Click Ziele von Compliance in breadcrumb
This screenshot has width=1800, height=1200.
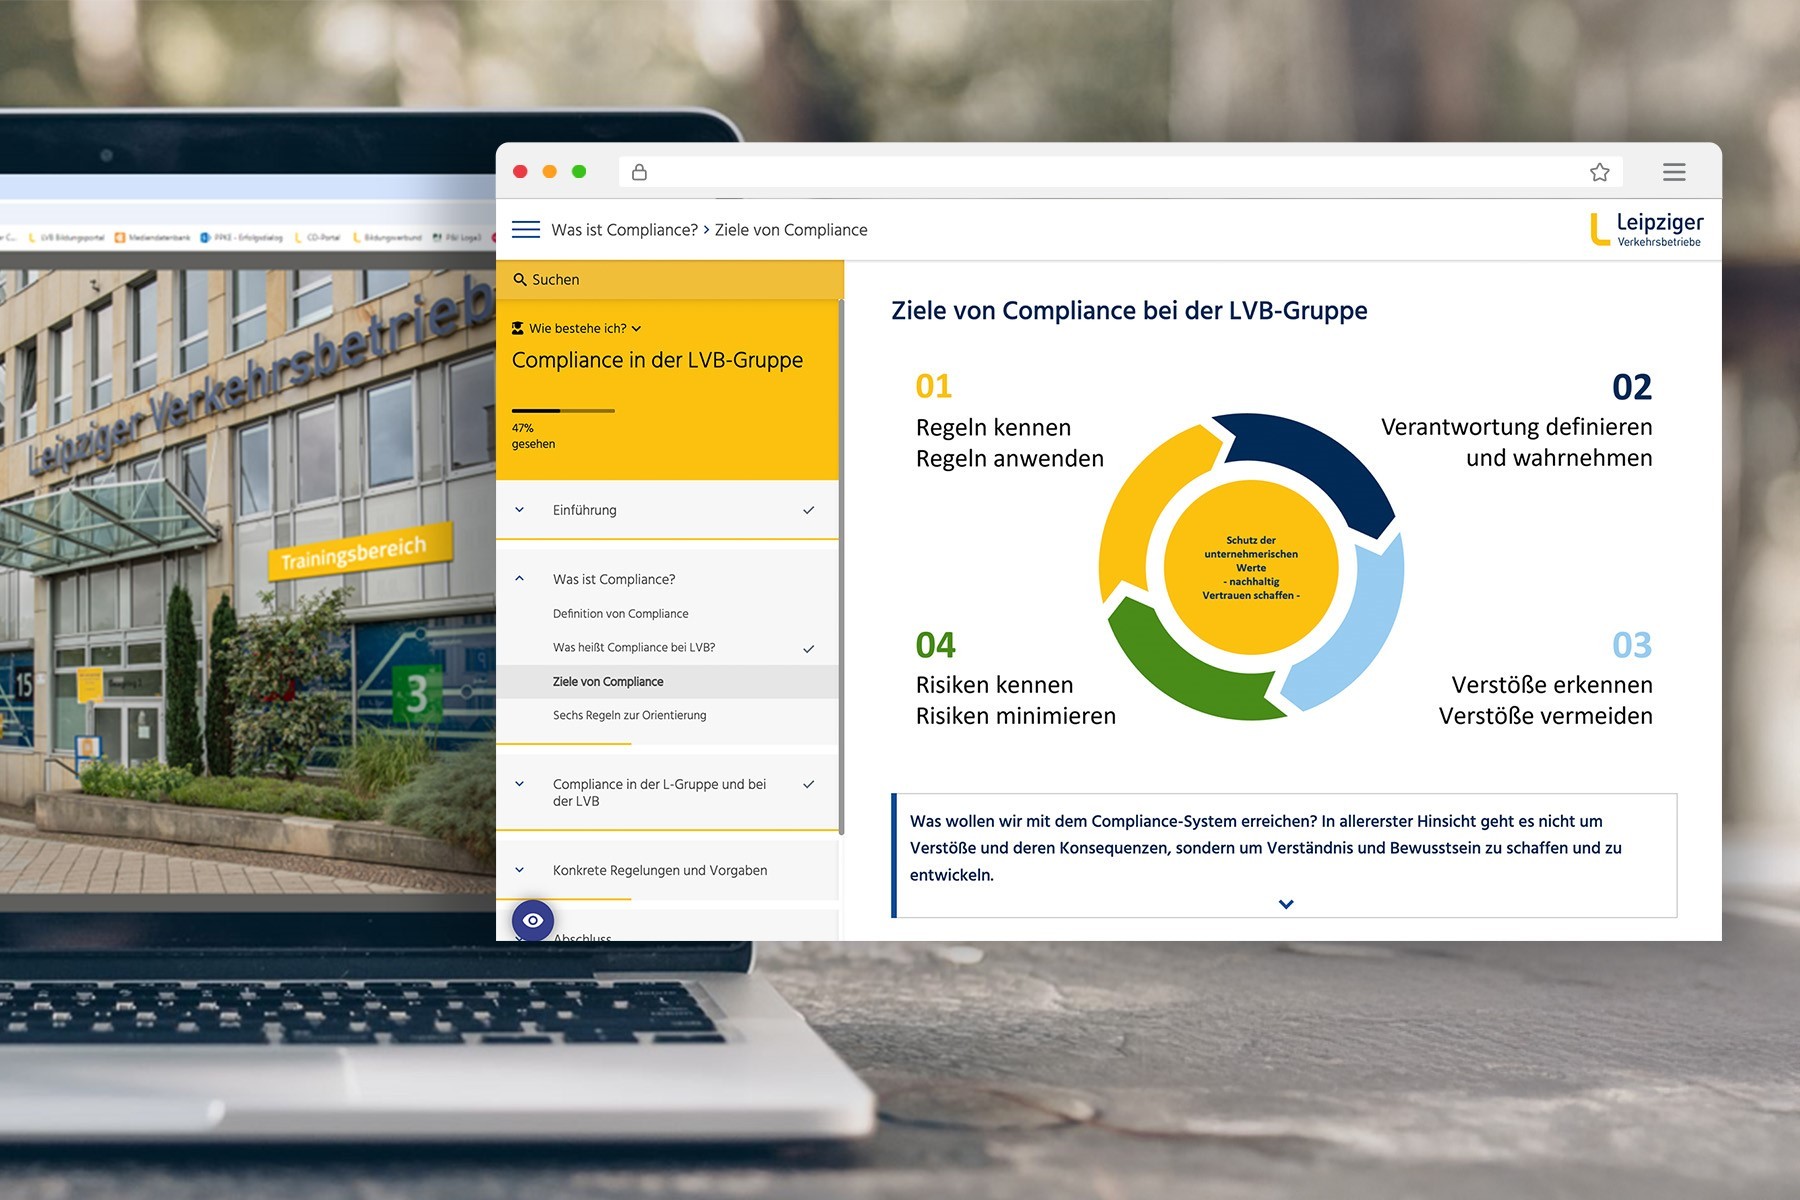(x=791, y=230)
